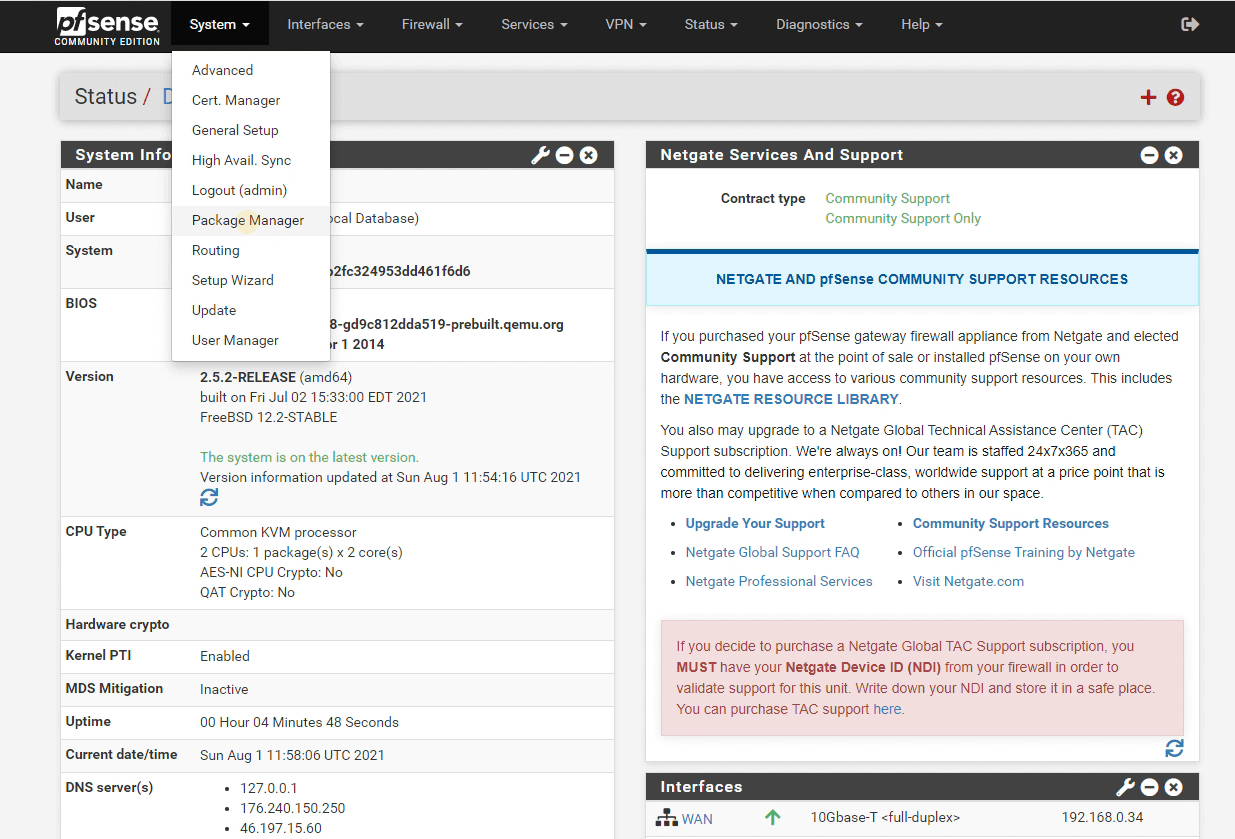Click Community Support Resources link
Image resolution: width=1235 pixels, height=839 pixels.
pos(1011,523)
